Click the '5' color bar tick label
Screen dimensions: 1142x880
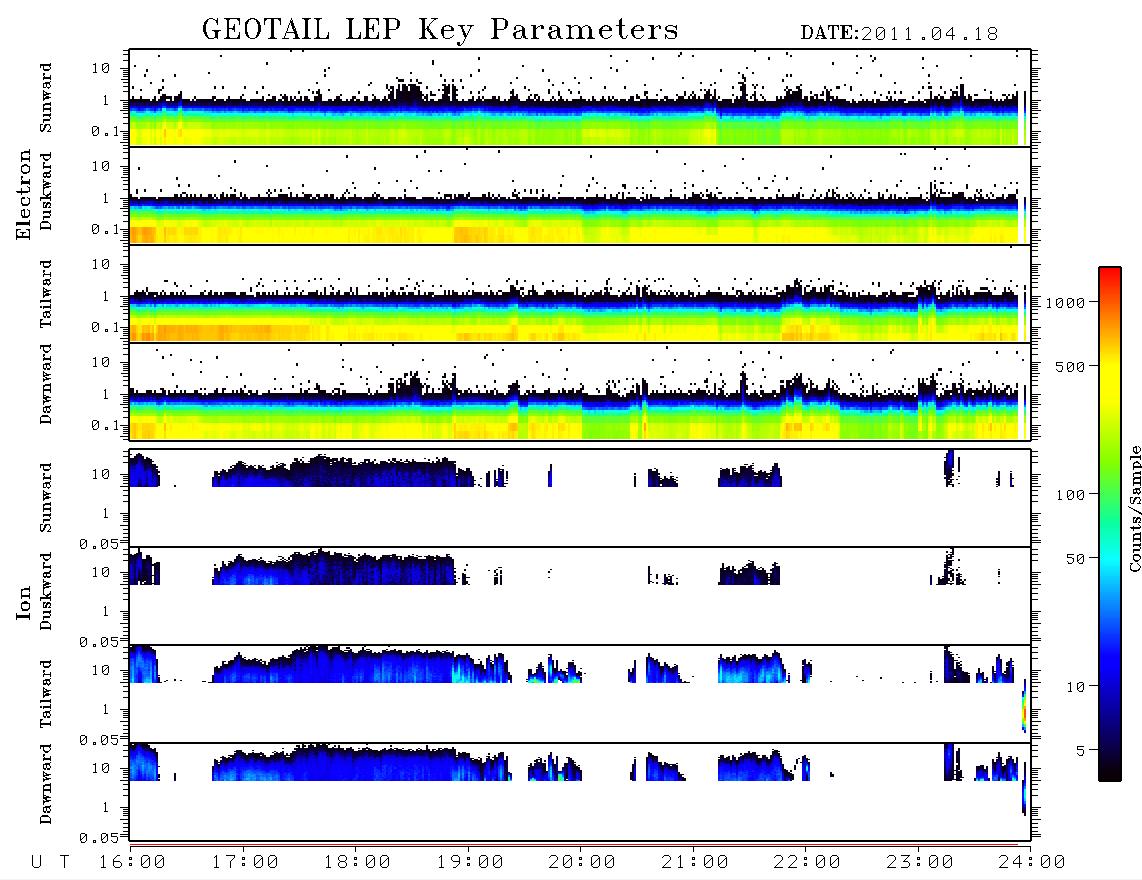(1080, 751)
